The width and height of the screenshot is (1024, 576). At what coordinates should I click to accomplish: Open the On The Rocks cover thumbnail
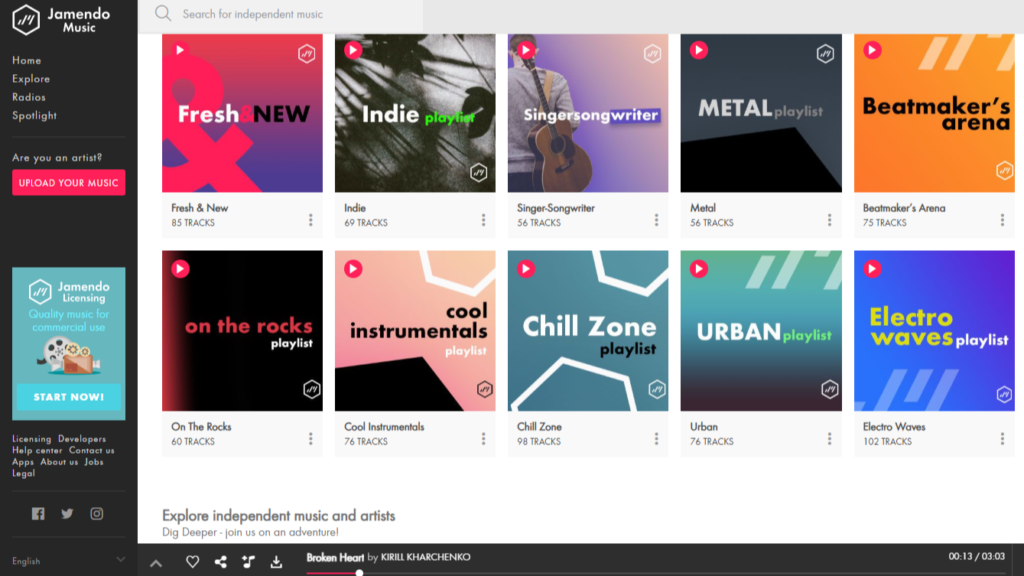coord(242,330)
